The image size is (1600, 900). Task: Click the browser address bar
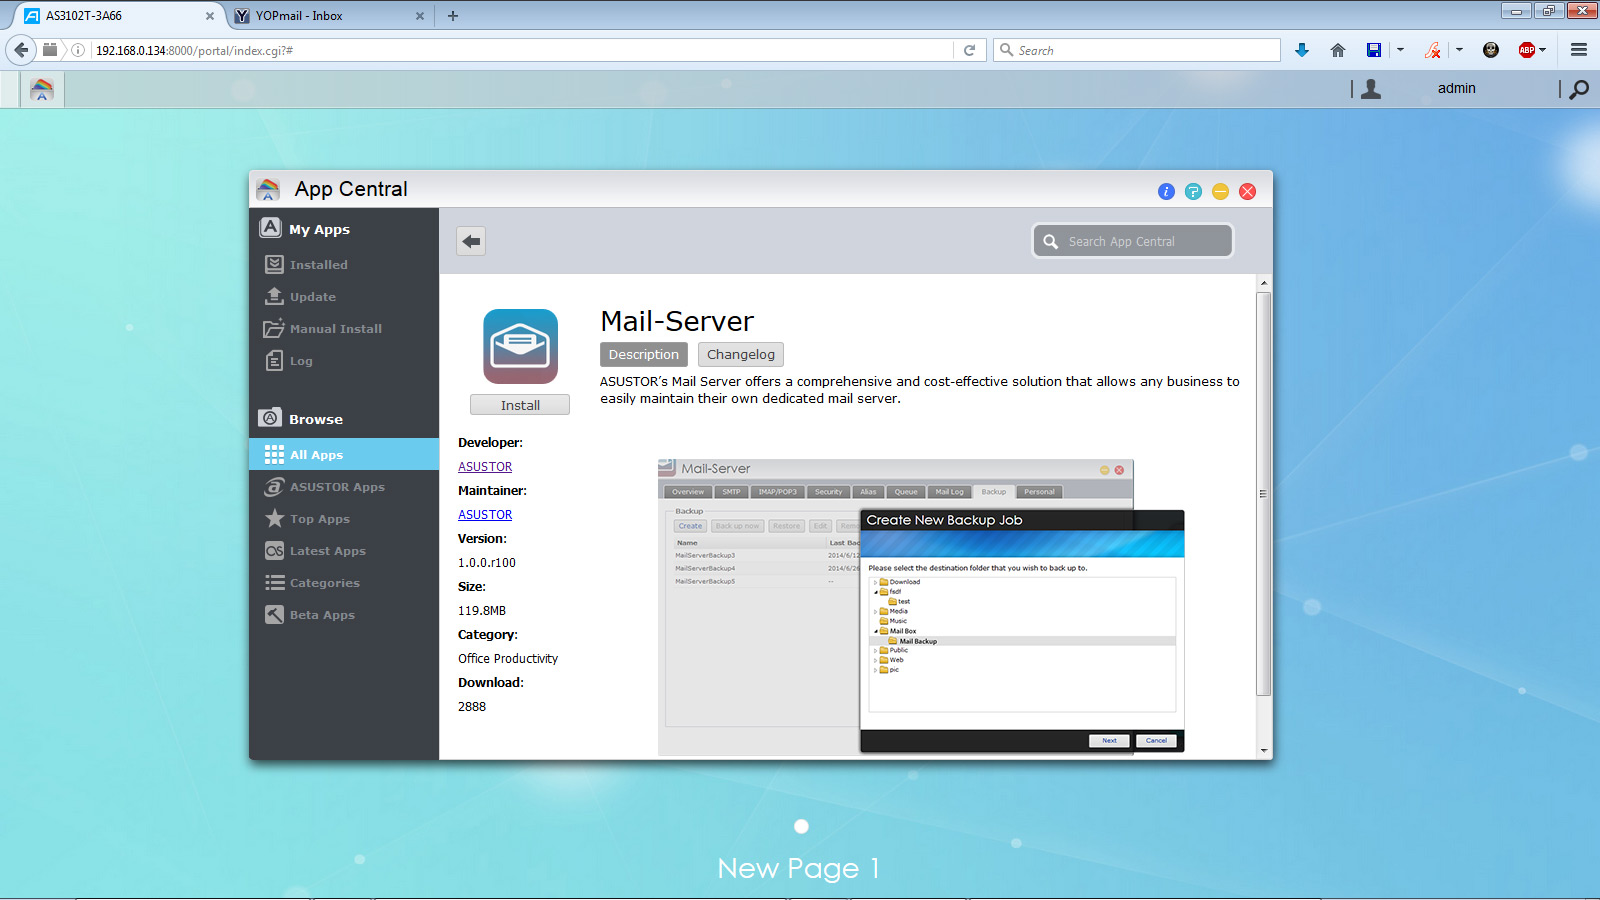(x=523, y=50)
